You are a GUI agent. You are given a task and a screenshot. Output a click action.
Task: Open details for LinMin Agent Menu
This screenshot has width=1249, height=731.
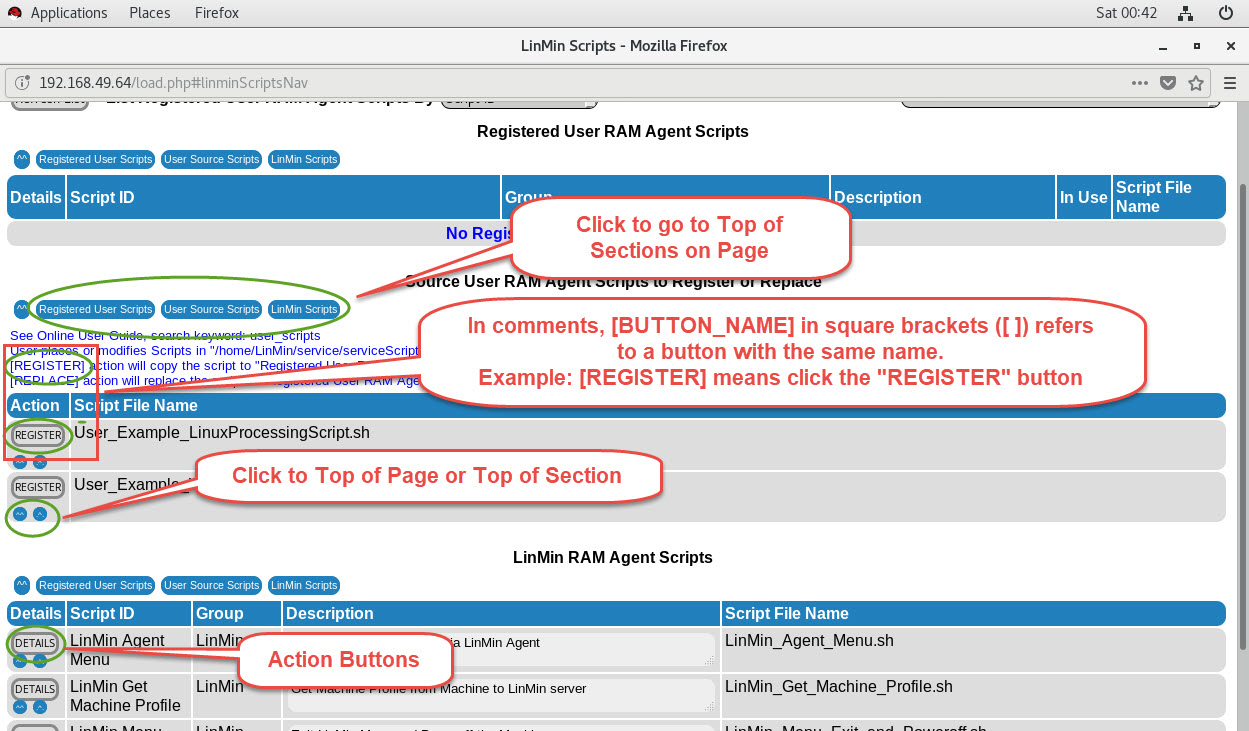point(35,643)
